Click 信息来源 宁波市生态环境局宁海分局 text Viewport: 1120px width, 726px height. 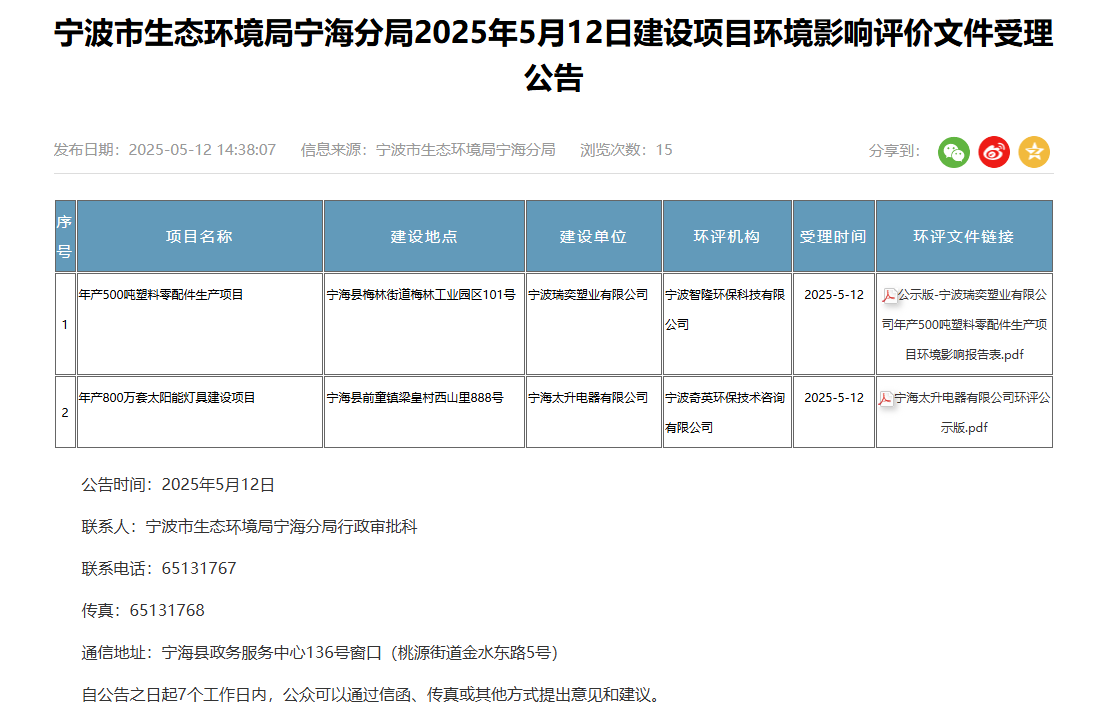click(x=428, y=150)
